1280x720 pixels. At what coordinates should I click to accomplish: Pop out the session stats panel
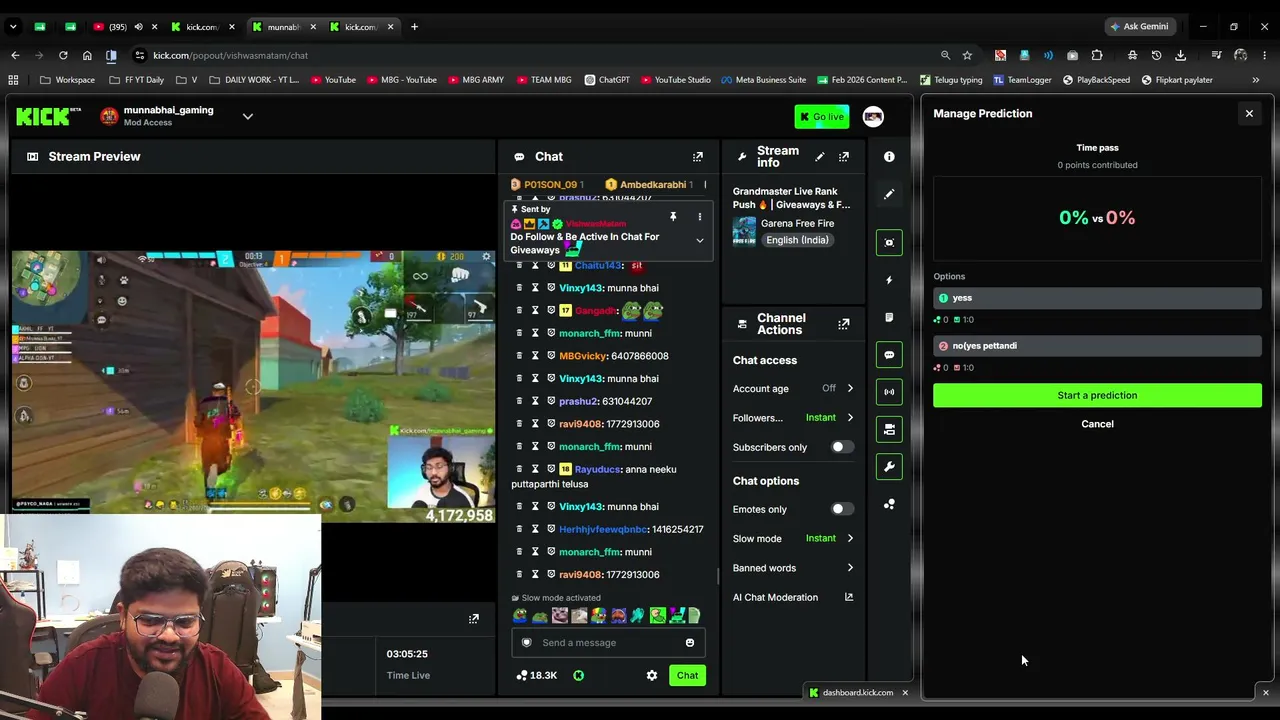coord(474,619)
